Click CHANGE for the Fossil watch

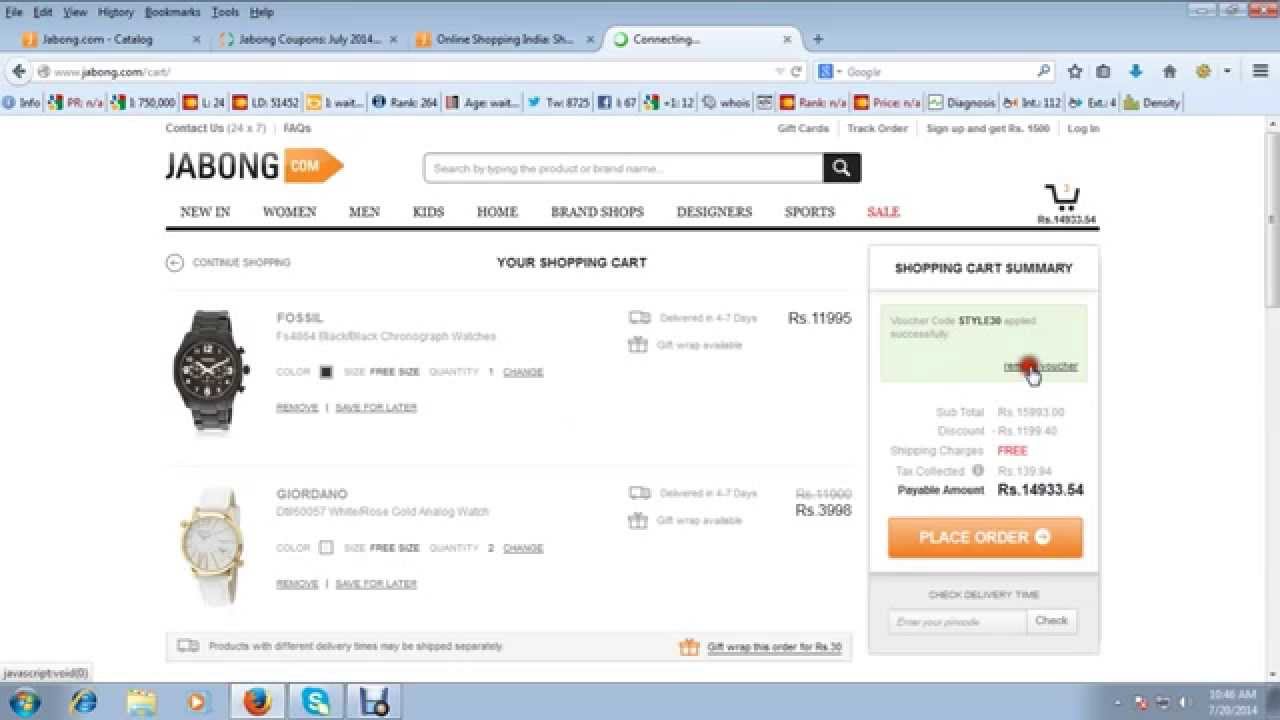523,372
